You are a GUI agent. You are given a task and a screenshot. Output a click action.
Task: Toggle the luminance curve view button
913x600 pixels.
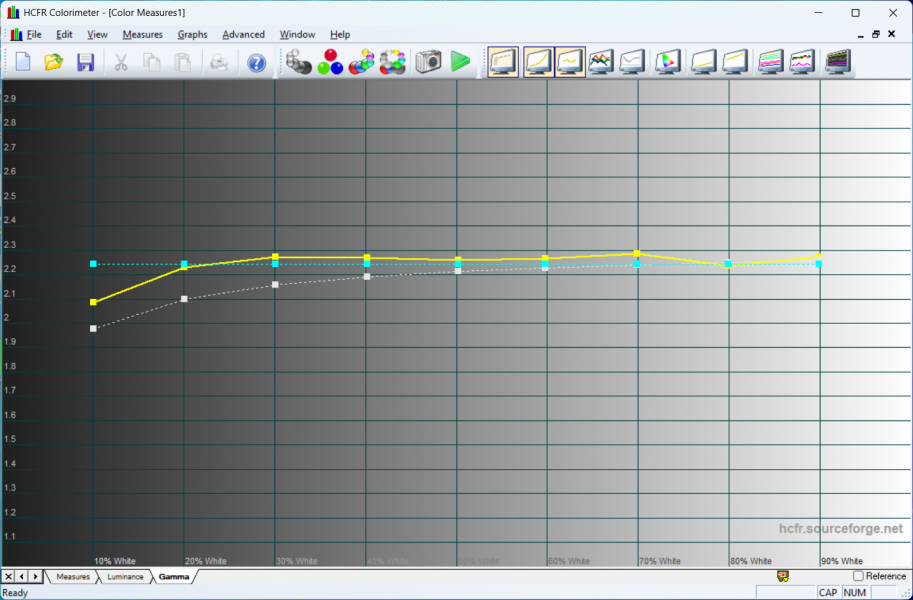539,62
